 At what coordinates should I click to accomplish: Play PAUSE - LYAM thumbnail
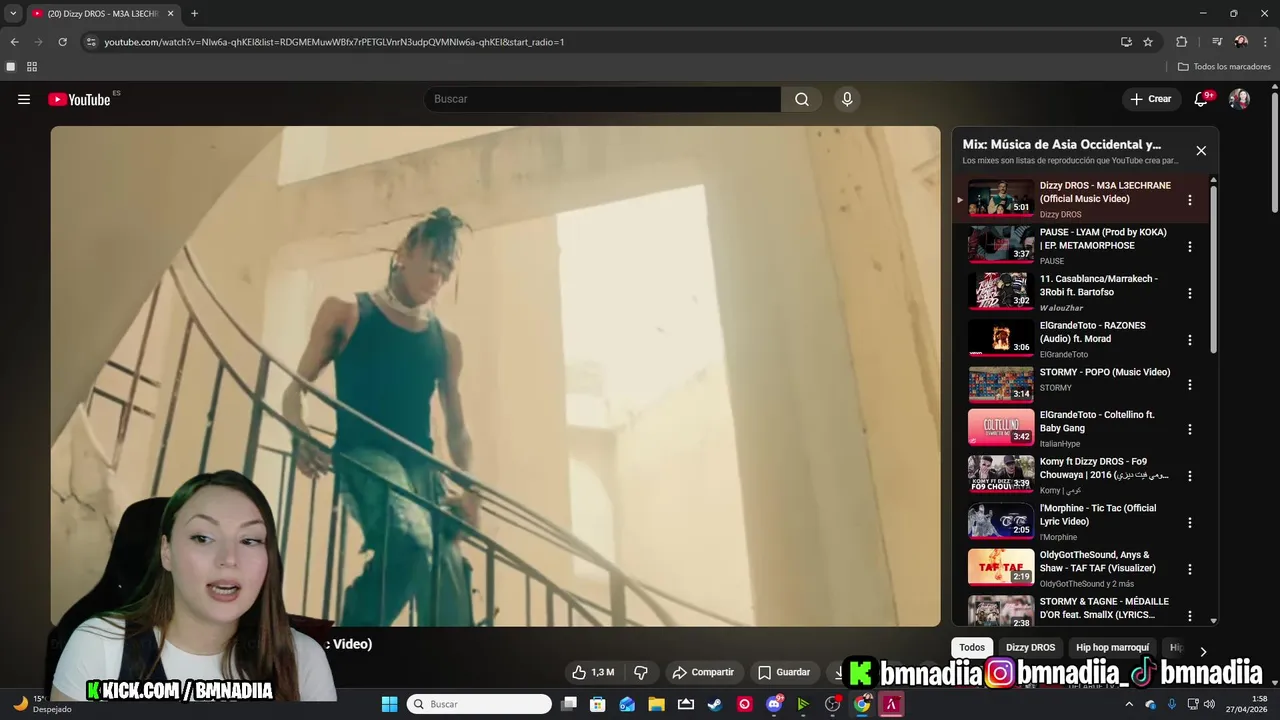pyautogui.click(x=1000, y=244)
